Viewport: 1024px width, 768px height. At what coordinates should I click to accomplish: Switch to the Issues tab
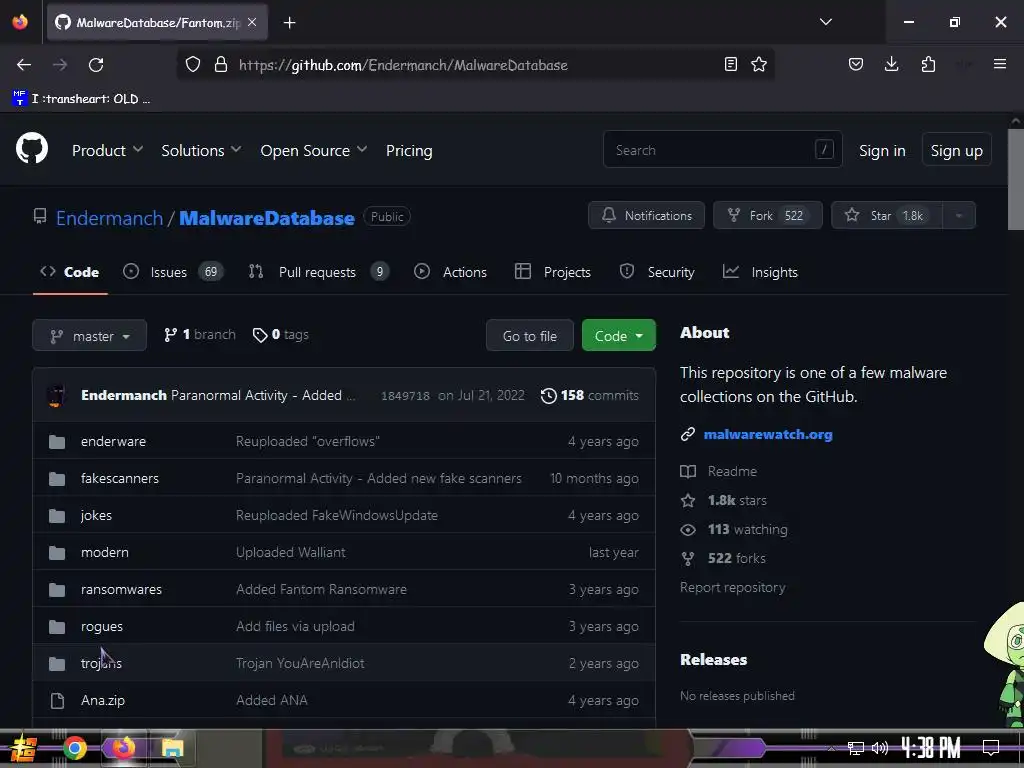click(x=173, y=272)
